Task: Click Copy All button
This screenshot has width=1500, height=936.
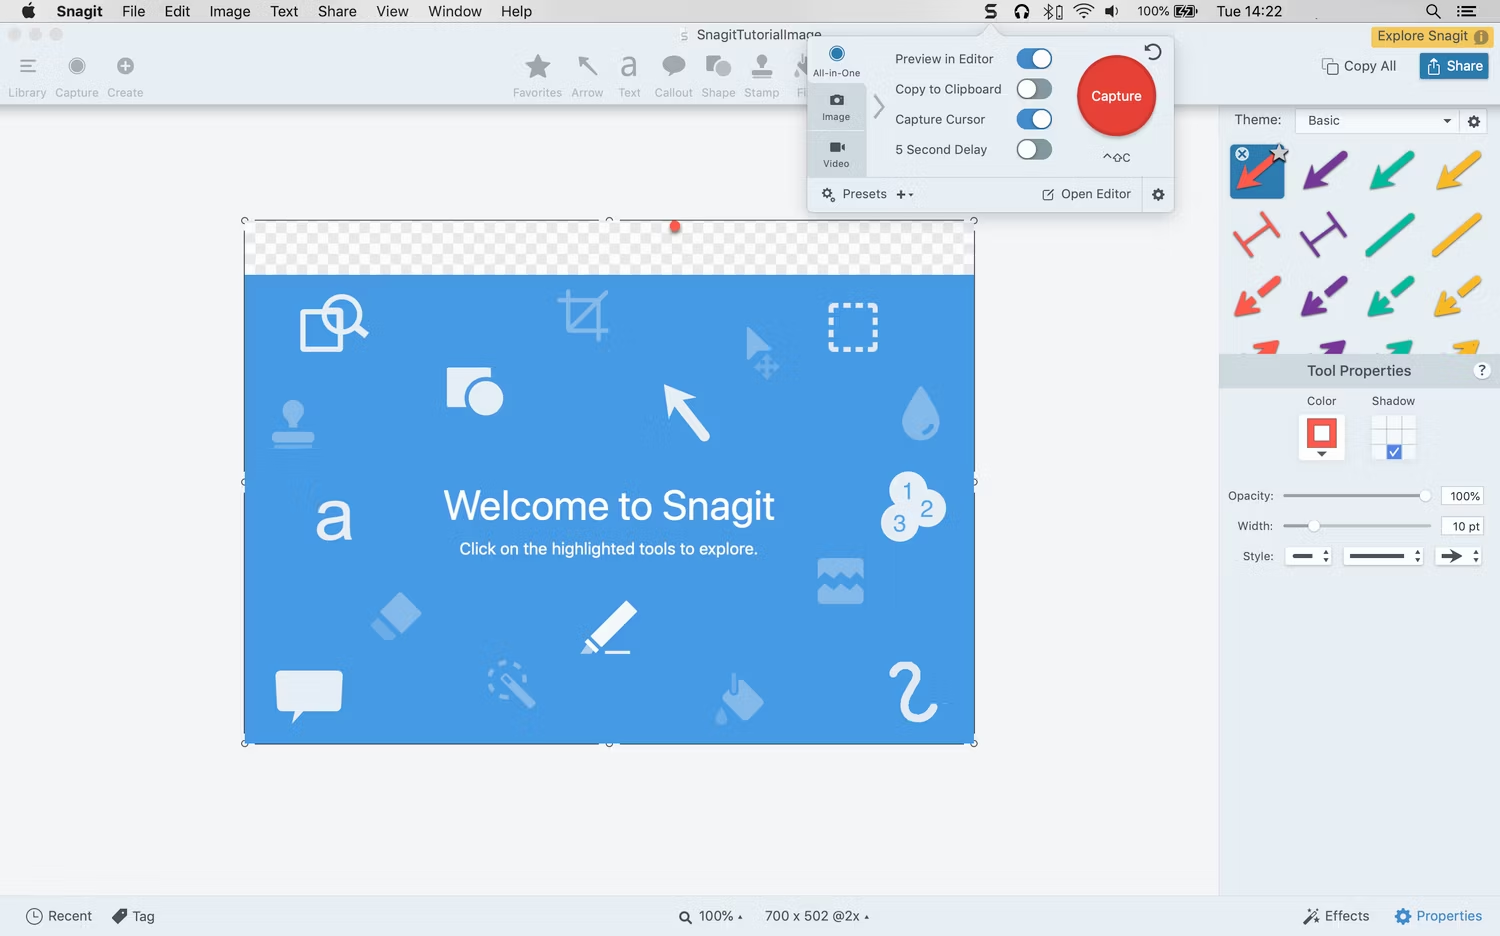Action: [x=1359, y=66]
